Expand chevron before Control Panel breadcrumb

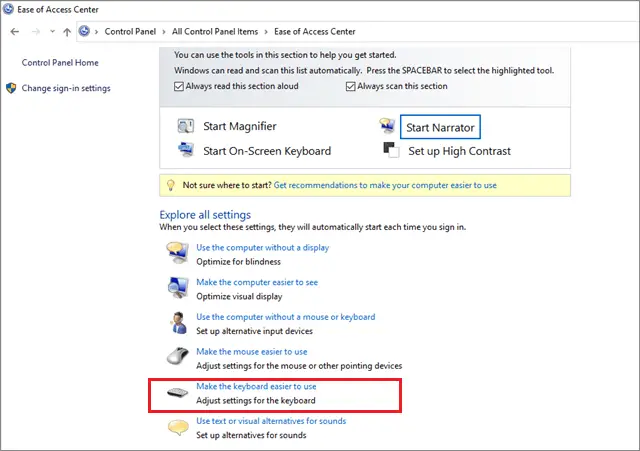[96, 31]
